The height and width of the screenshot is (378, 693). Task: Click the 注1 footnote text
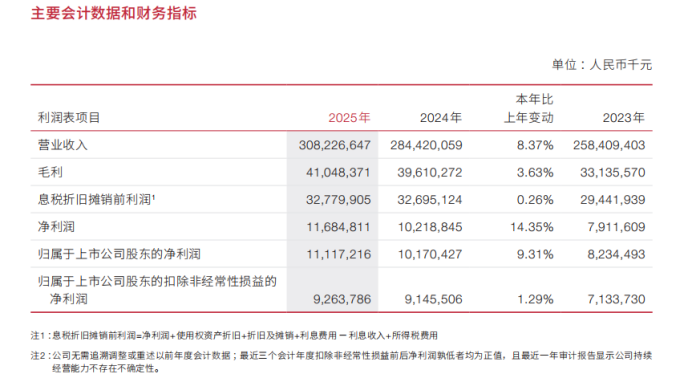(234, 336)
